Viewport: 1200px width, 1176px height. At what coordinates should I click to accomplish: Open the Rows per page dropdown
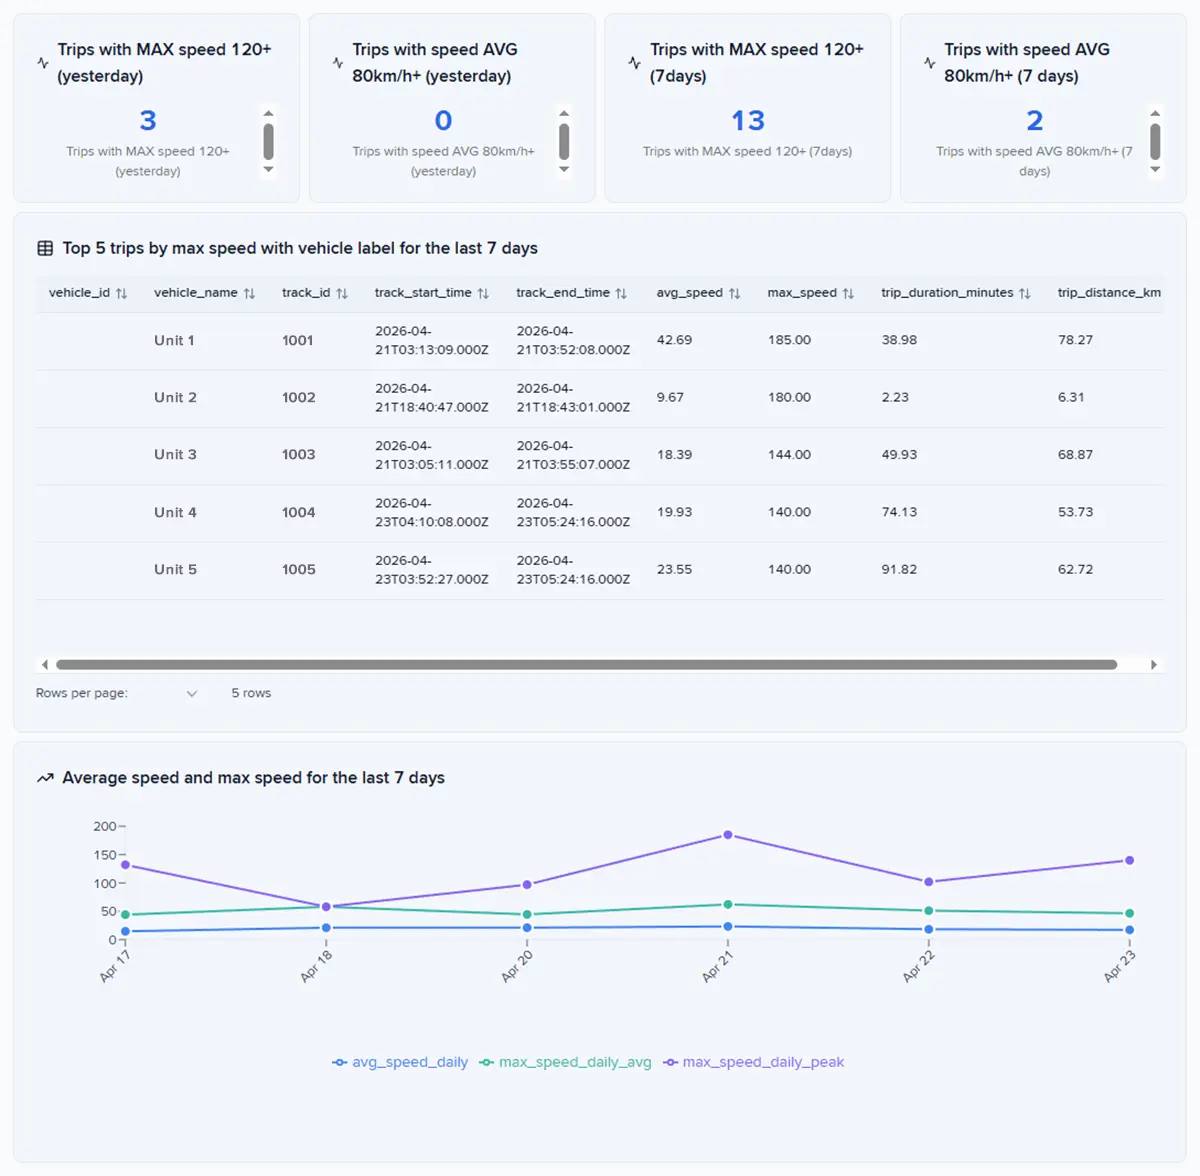[192, 693]
